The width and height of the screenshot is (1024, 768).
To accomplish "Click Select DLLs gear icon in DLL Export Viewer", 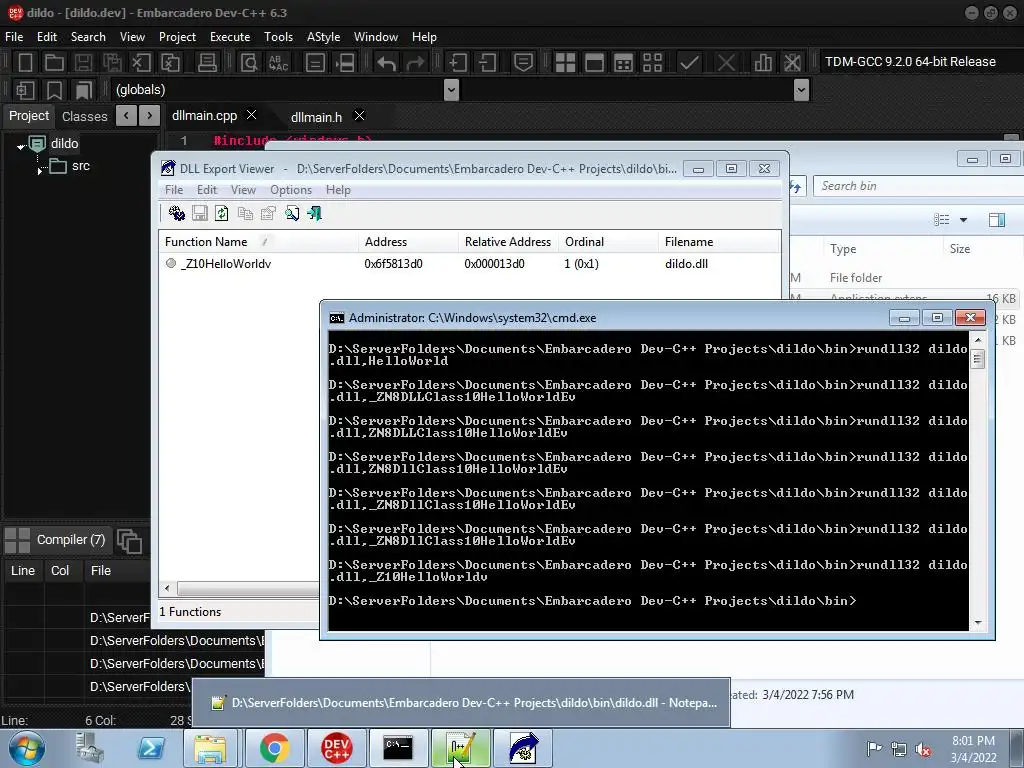I will pos(176,214).
